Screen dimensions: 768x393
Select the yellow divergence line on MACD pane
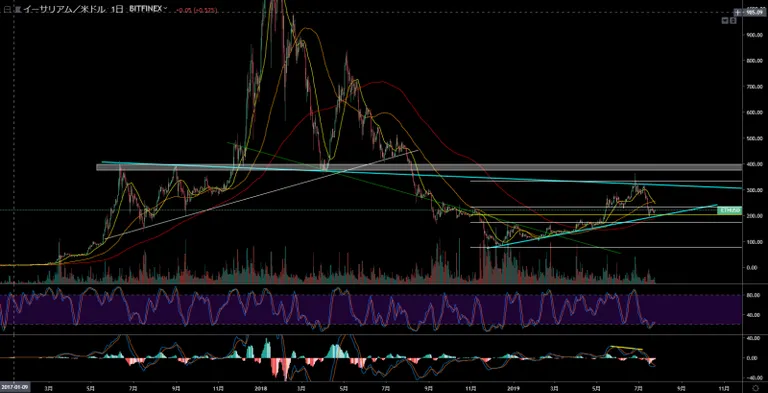[625, 348]
